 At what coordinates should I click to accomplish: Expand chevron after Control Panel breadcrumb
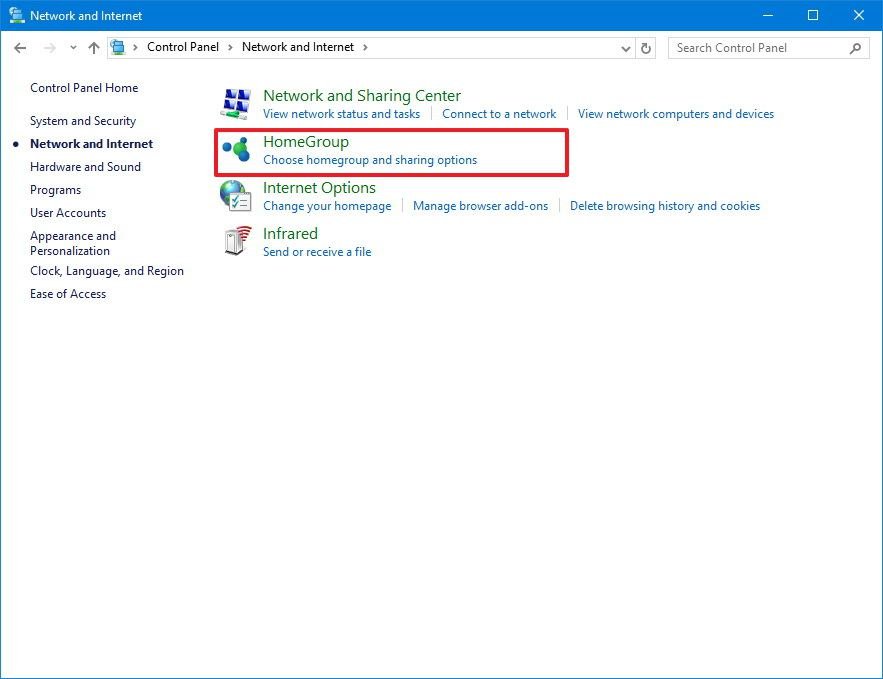coord(230,47)
